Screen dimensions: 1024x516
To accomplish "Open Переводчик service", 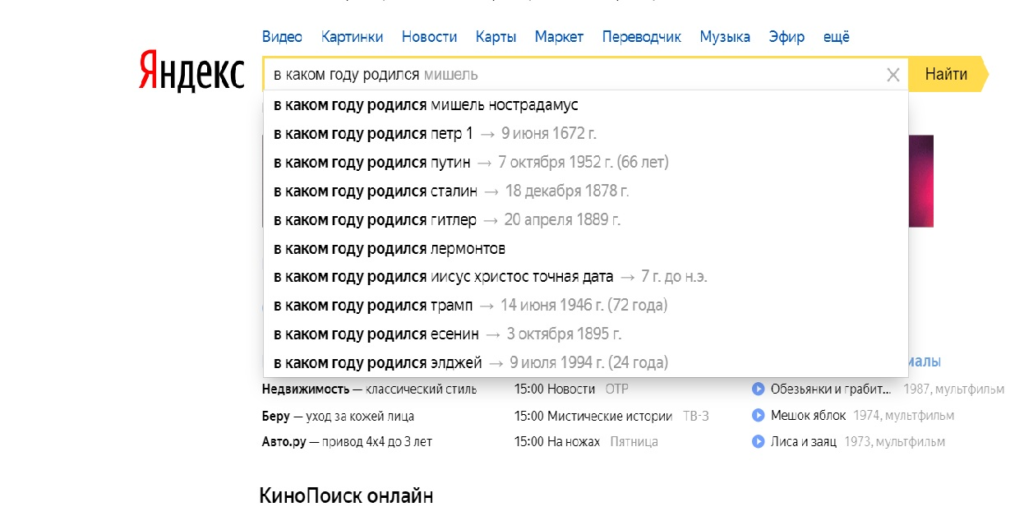I will [641, 37].
